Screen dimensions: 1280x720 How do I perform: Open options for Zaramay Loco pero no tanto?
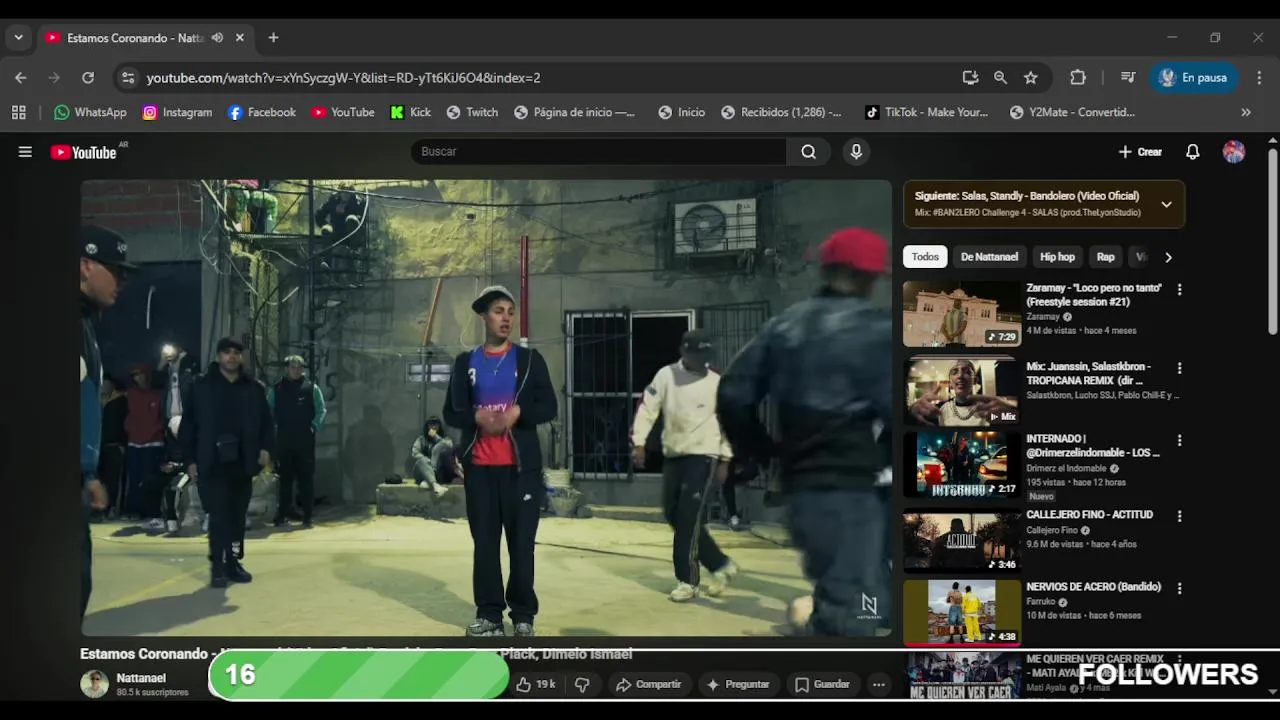(x=1179, y=289)
